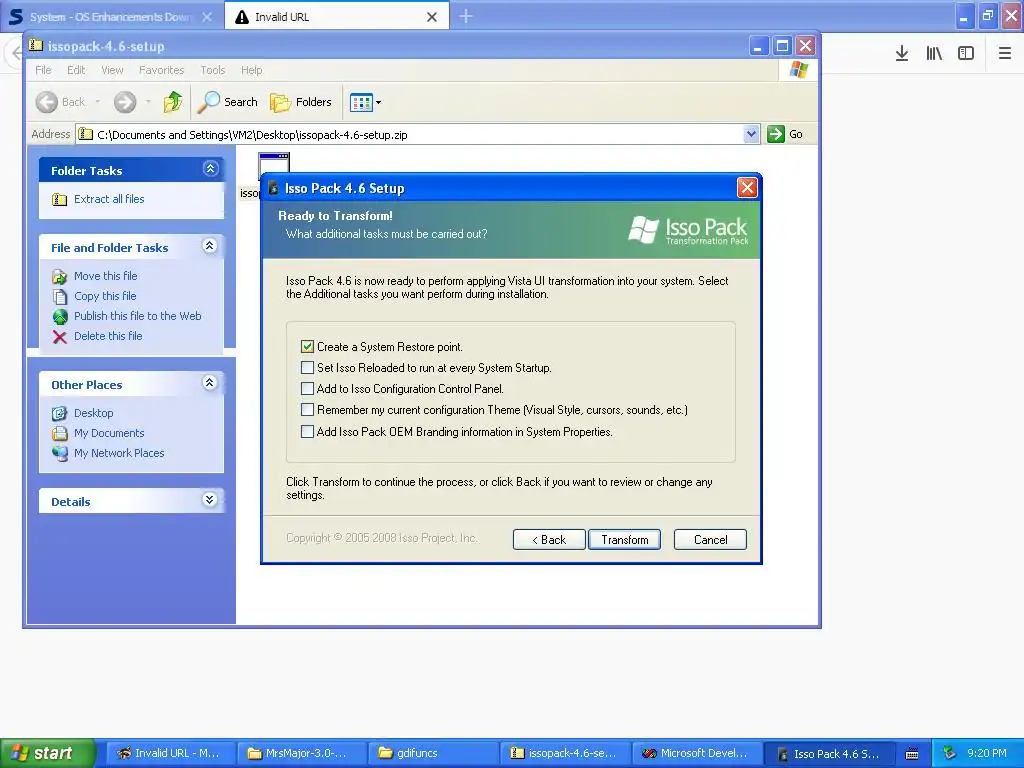
Task: Click Delete this file link
Action: coord(108,336)
